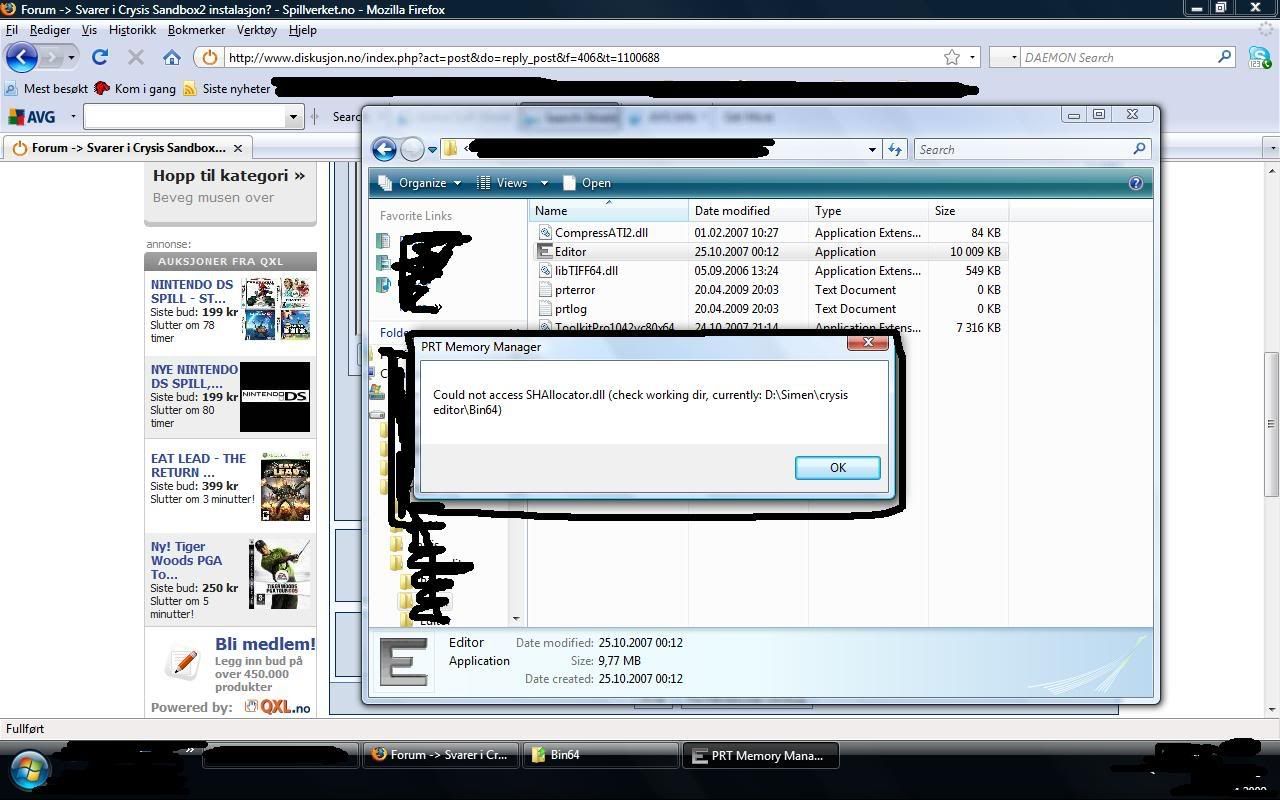The height and width of the screenshot is (800, 1280).
Task: Open Rediger menu
Action: [50, 30]
